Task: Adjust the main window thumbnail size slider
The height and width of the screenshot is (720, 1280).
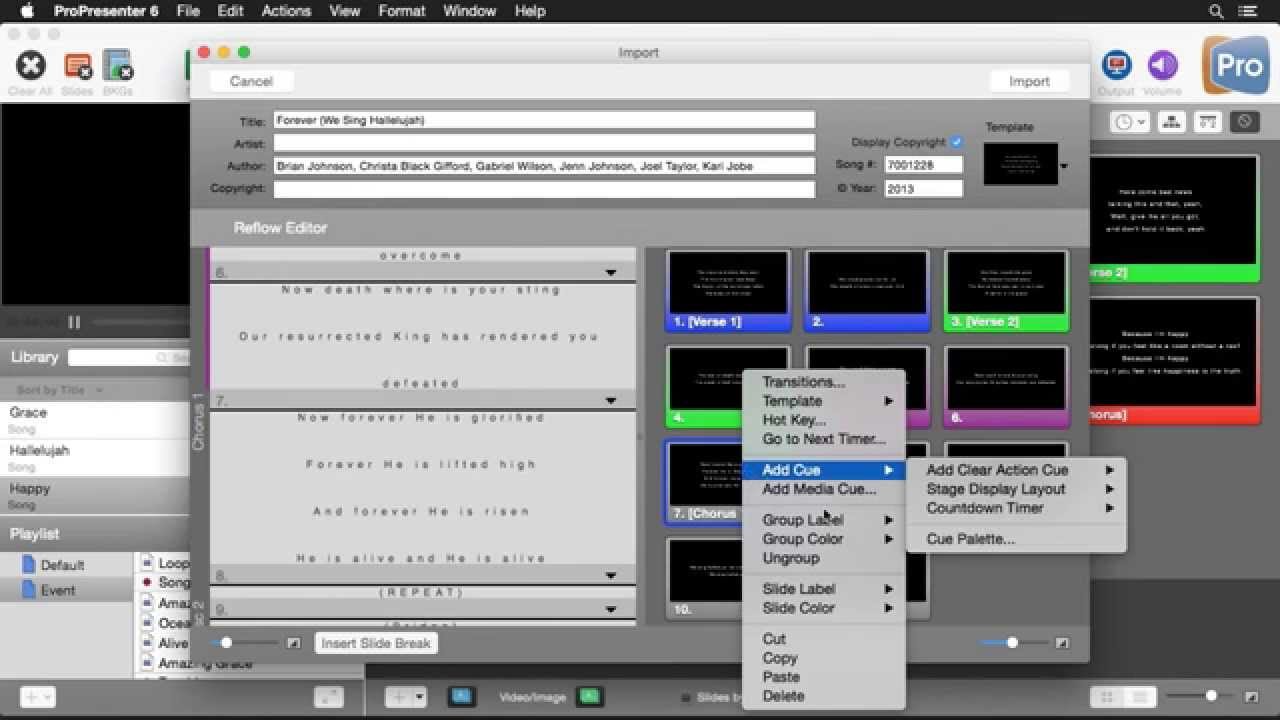Action: (1211, 695)
